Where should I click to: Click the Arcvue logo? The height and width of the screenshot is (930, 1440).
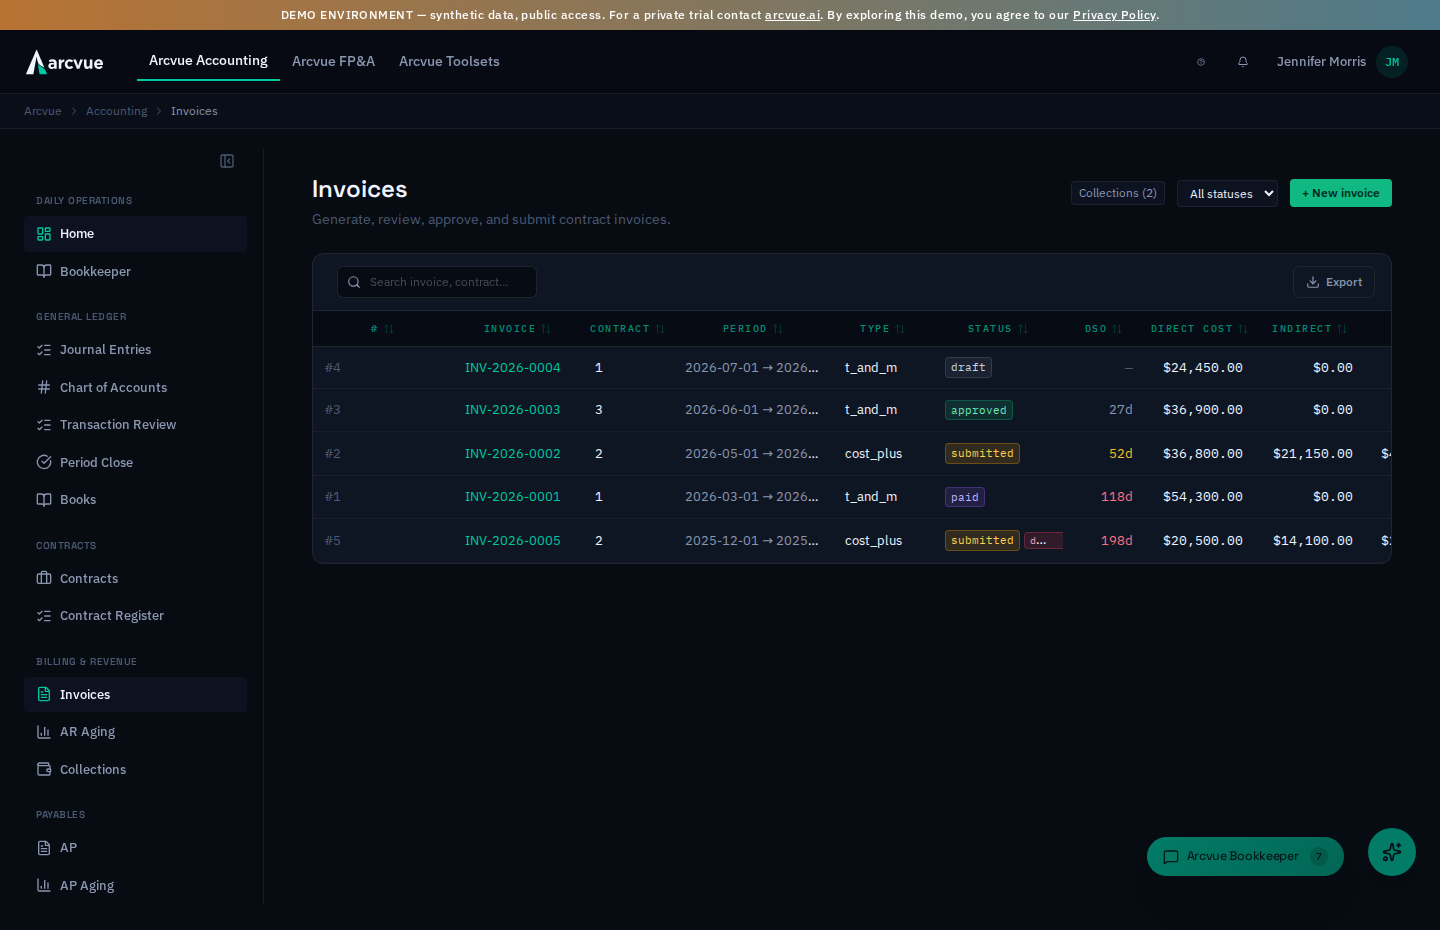click(x=65, y=62)
